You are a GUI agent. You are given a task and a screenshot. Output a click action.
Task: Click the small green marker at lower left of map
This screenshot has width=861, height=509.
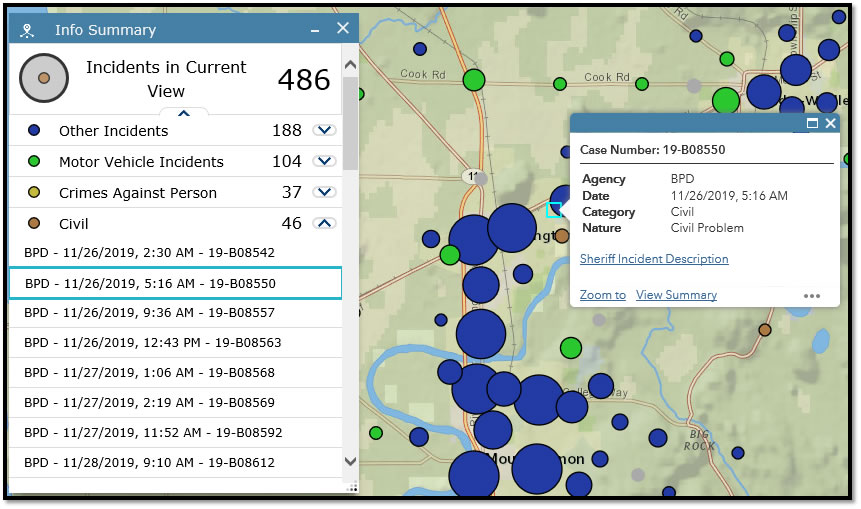pos(376,433)
